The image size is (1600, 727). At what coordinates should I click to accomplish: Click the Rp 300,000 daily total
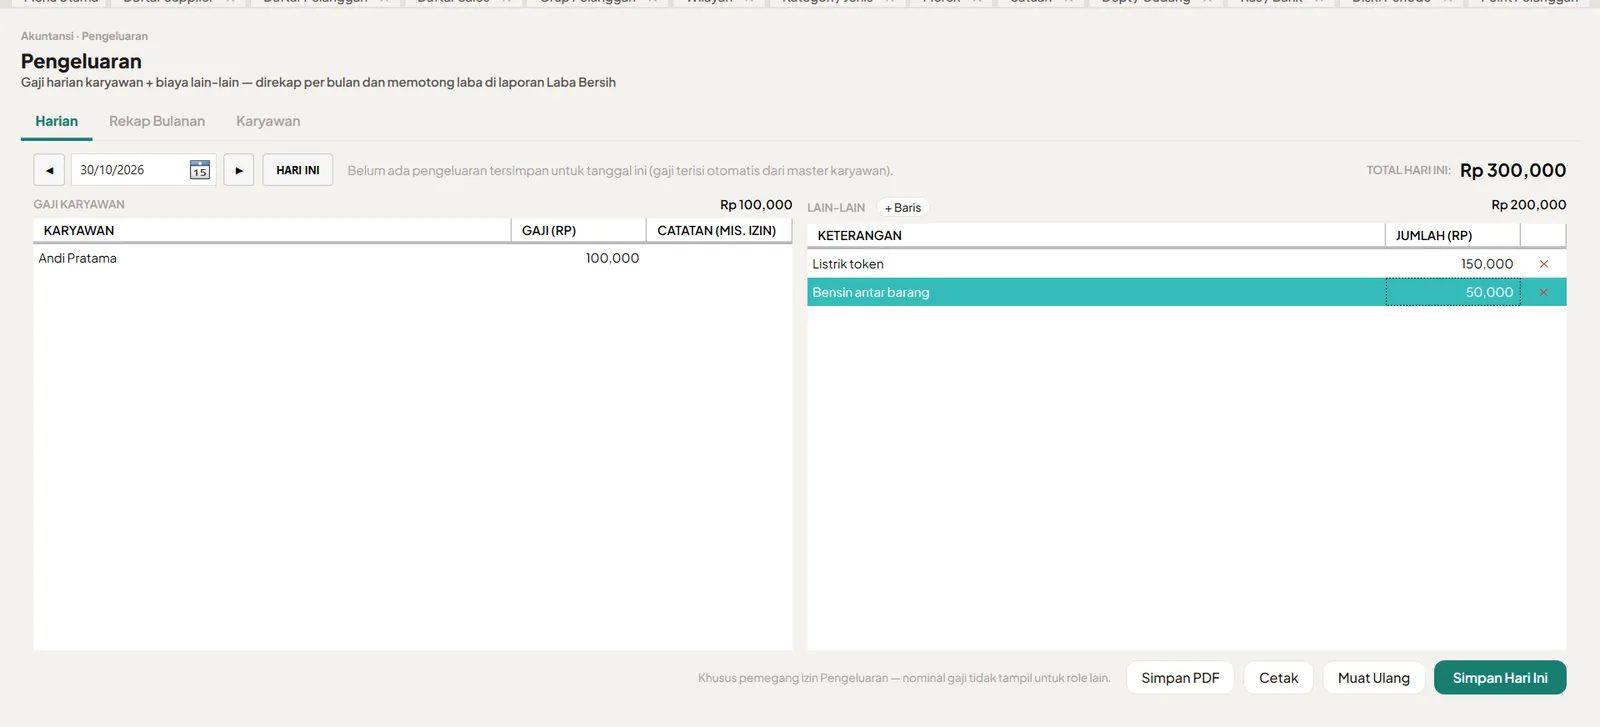click(1513, 170)
